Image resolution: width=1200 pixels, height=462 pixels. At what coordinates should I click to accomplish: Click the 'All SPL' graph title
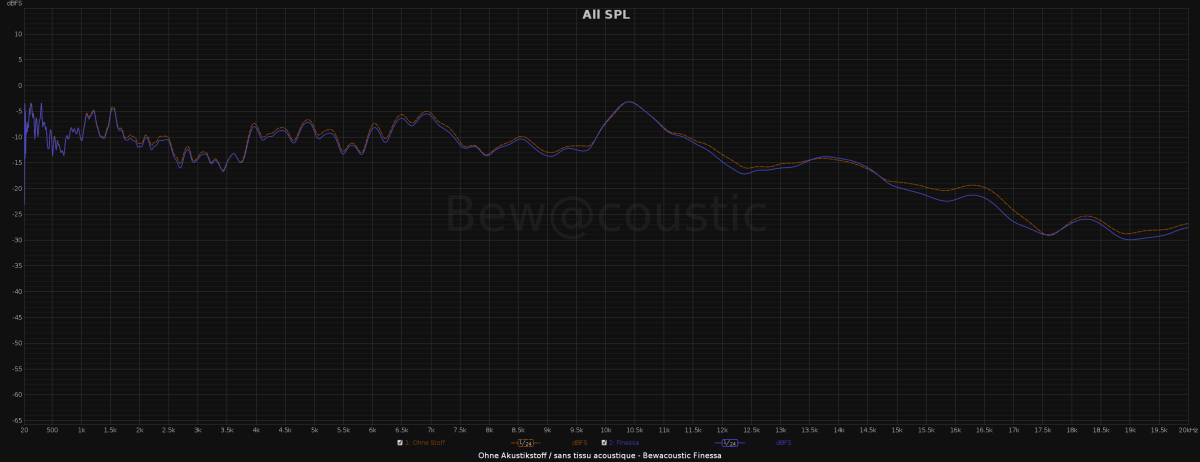(x=606, y=14)
